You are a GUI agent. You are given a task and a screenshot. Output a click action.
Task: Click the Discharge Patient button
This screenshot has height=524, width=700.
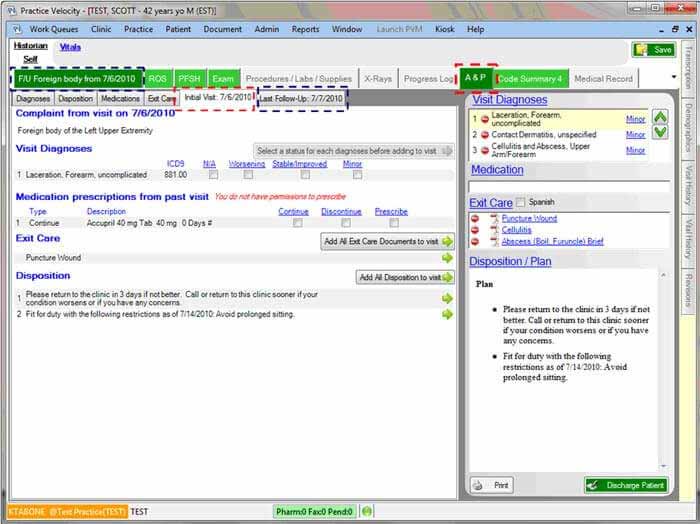click(x=626, y=485)
